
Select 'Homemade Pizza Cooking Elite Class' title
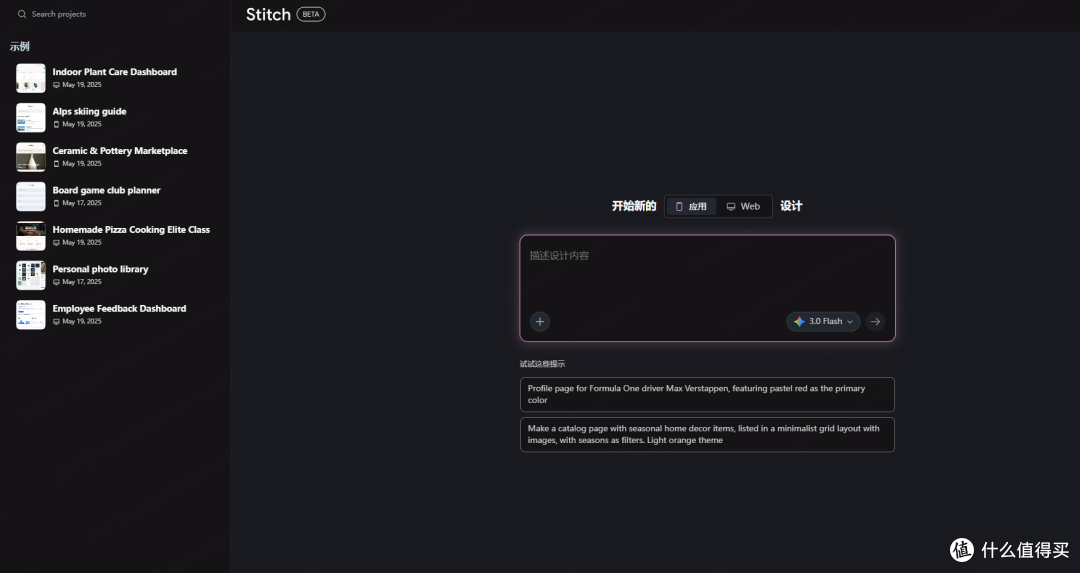pos(131,229)
